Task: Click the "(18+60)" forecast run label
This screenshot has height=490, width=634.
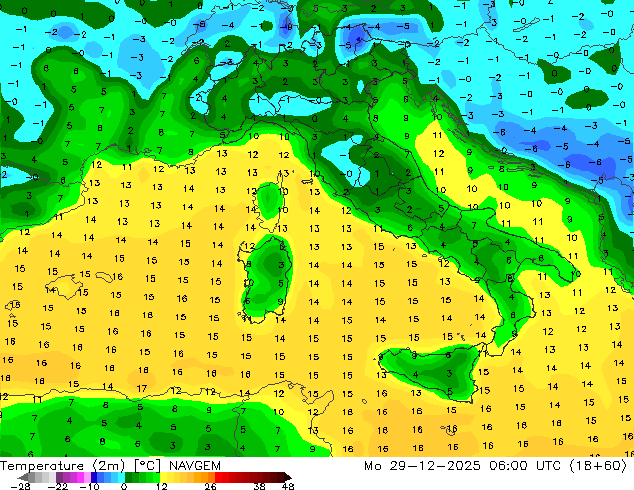Action: pos(599,466)
